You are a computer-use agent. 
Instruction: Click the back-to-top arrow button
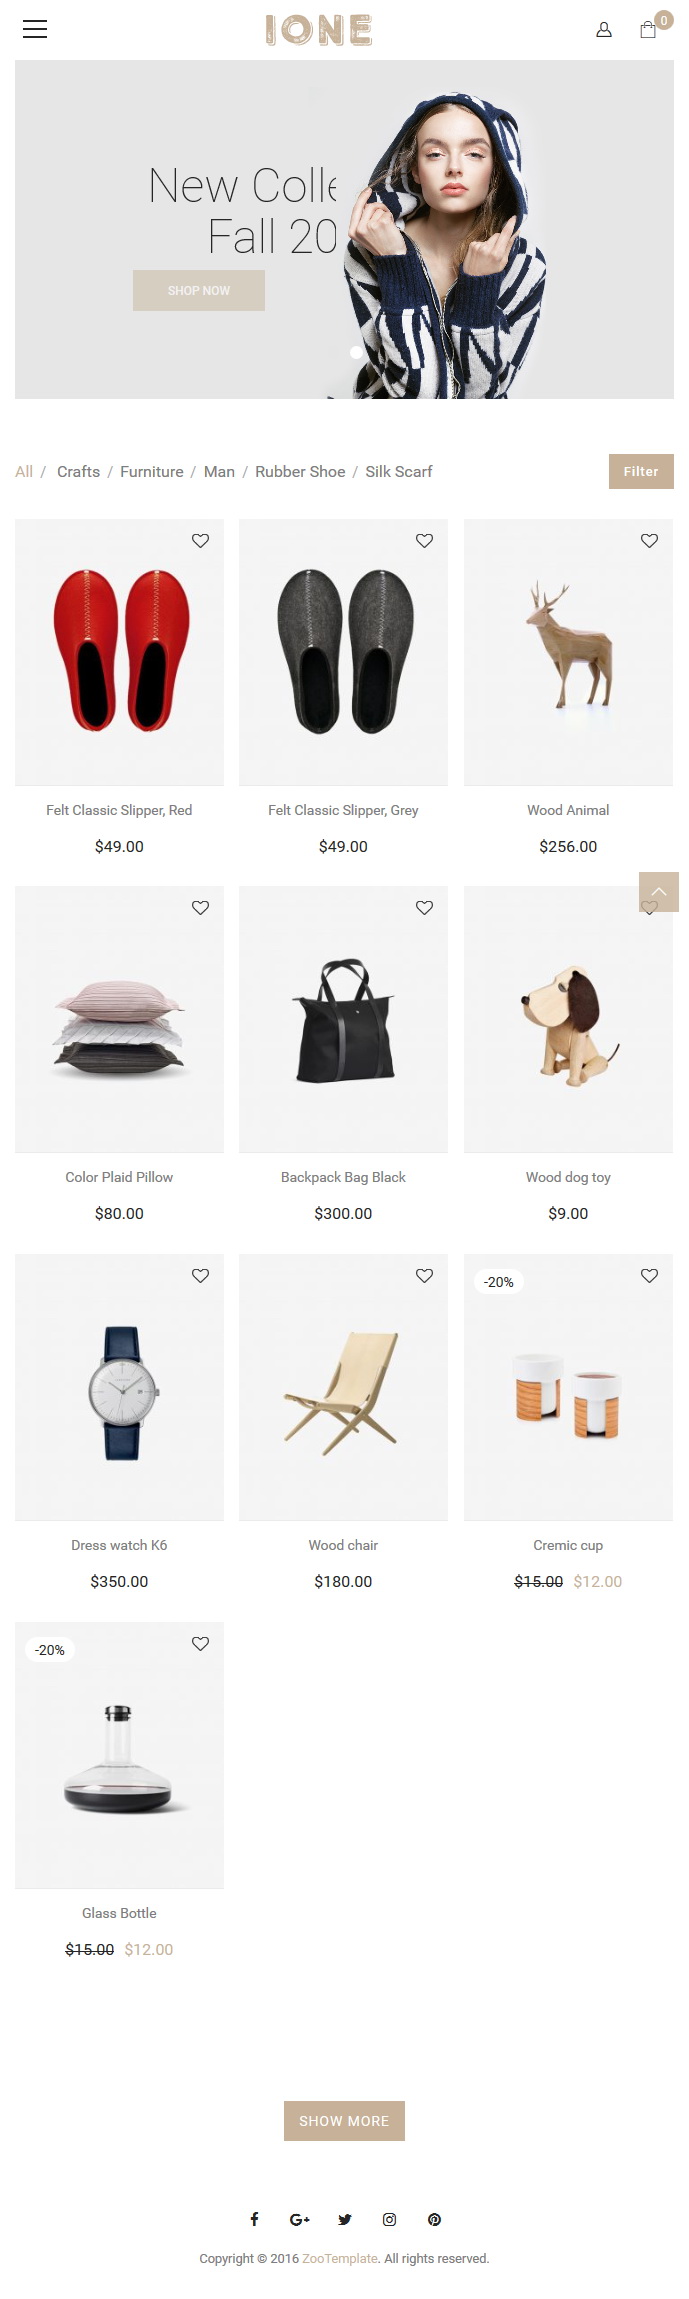(x=659, y=891)
